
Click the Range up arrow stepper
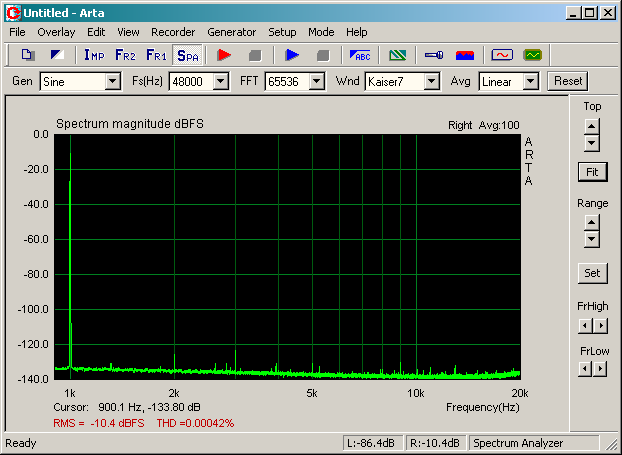[591, 222]
